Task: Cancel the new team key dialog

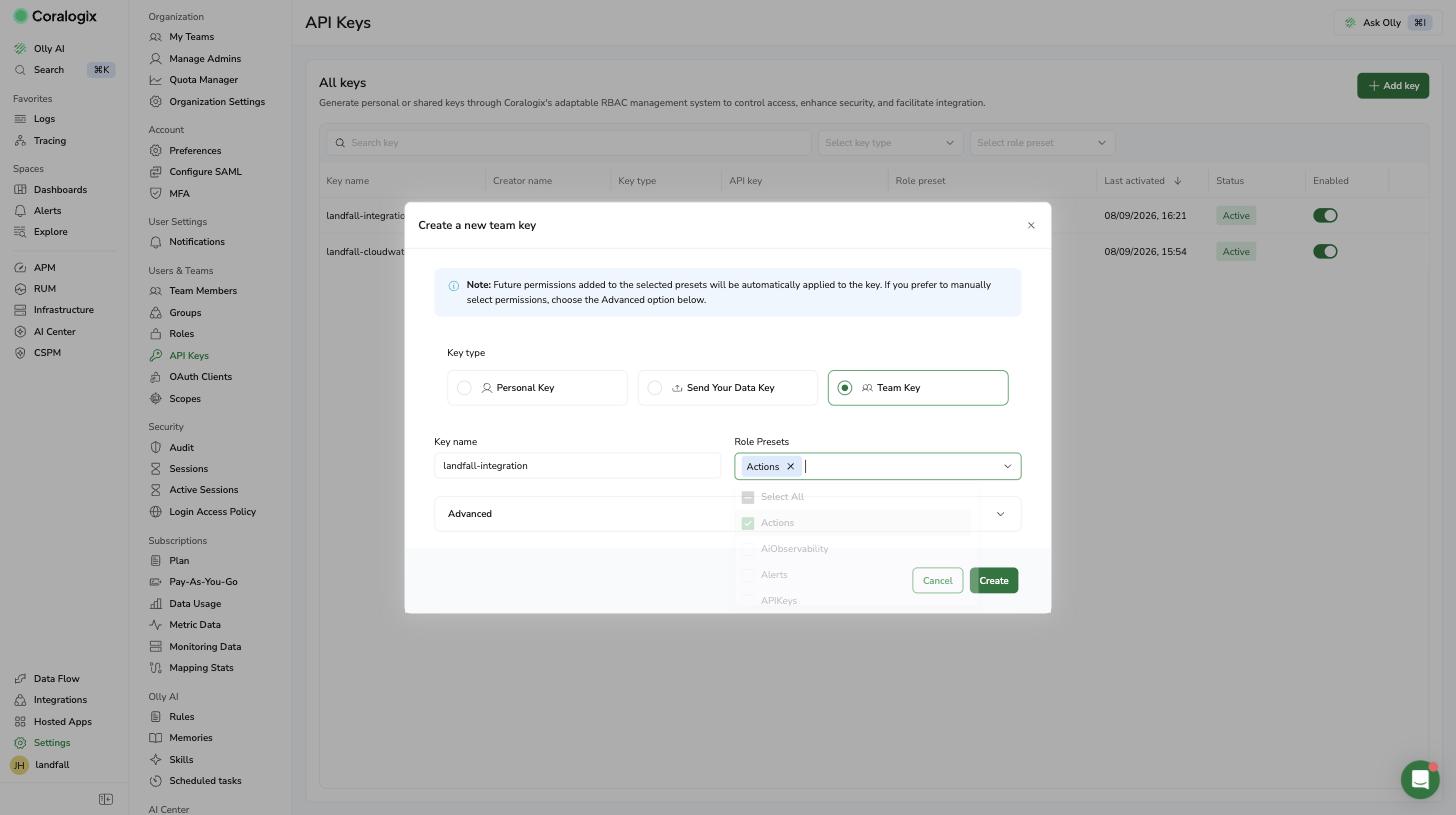Action: pyautogui.click(x=937, y=581)
